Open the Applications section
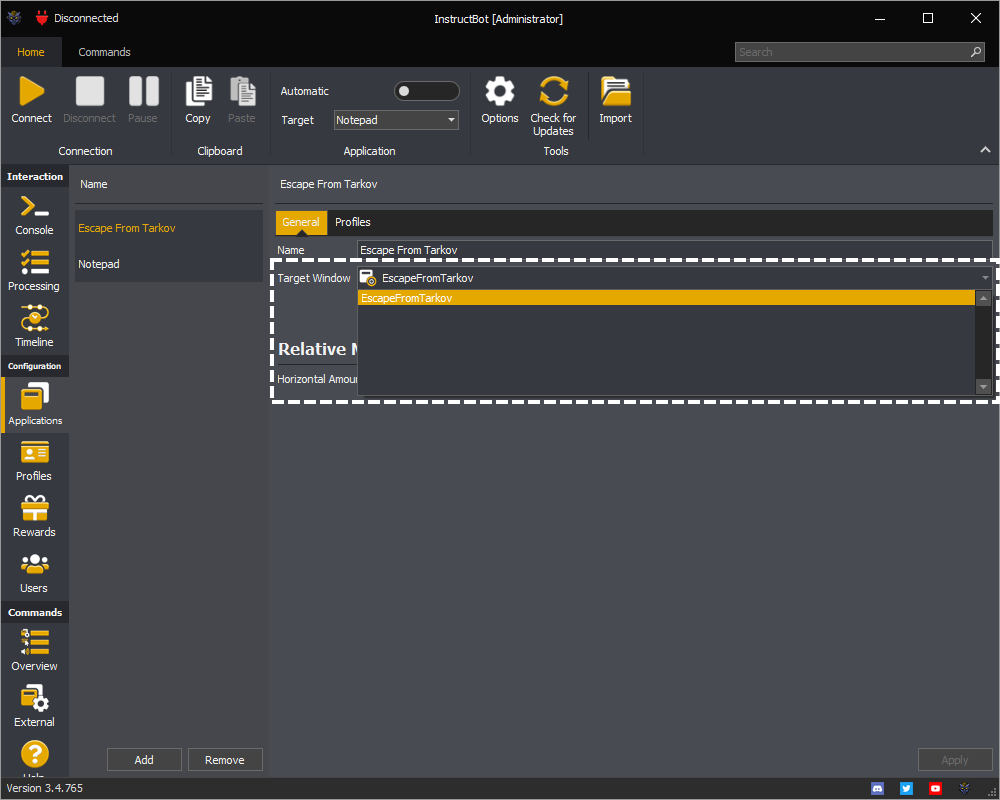 [35, 404]
